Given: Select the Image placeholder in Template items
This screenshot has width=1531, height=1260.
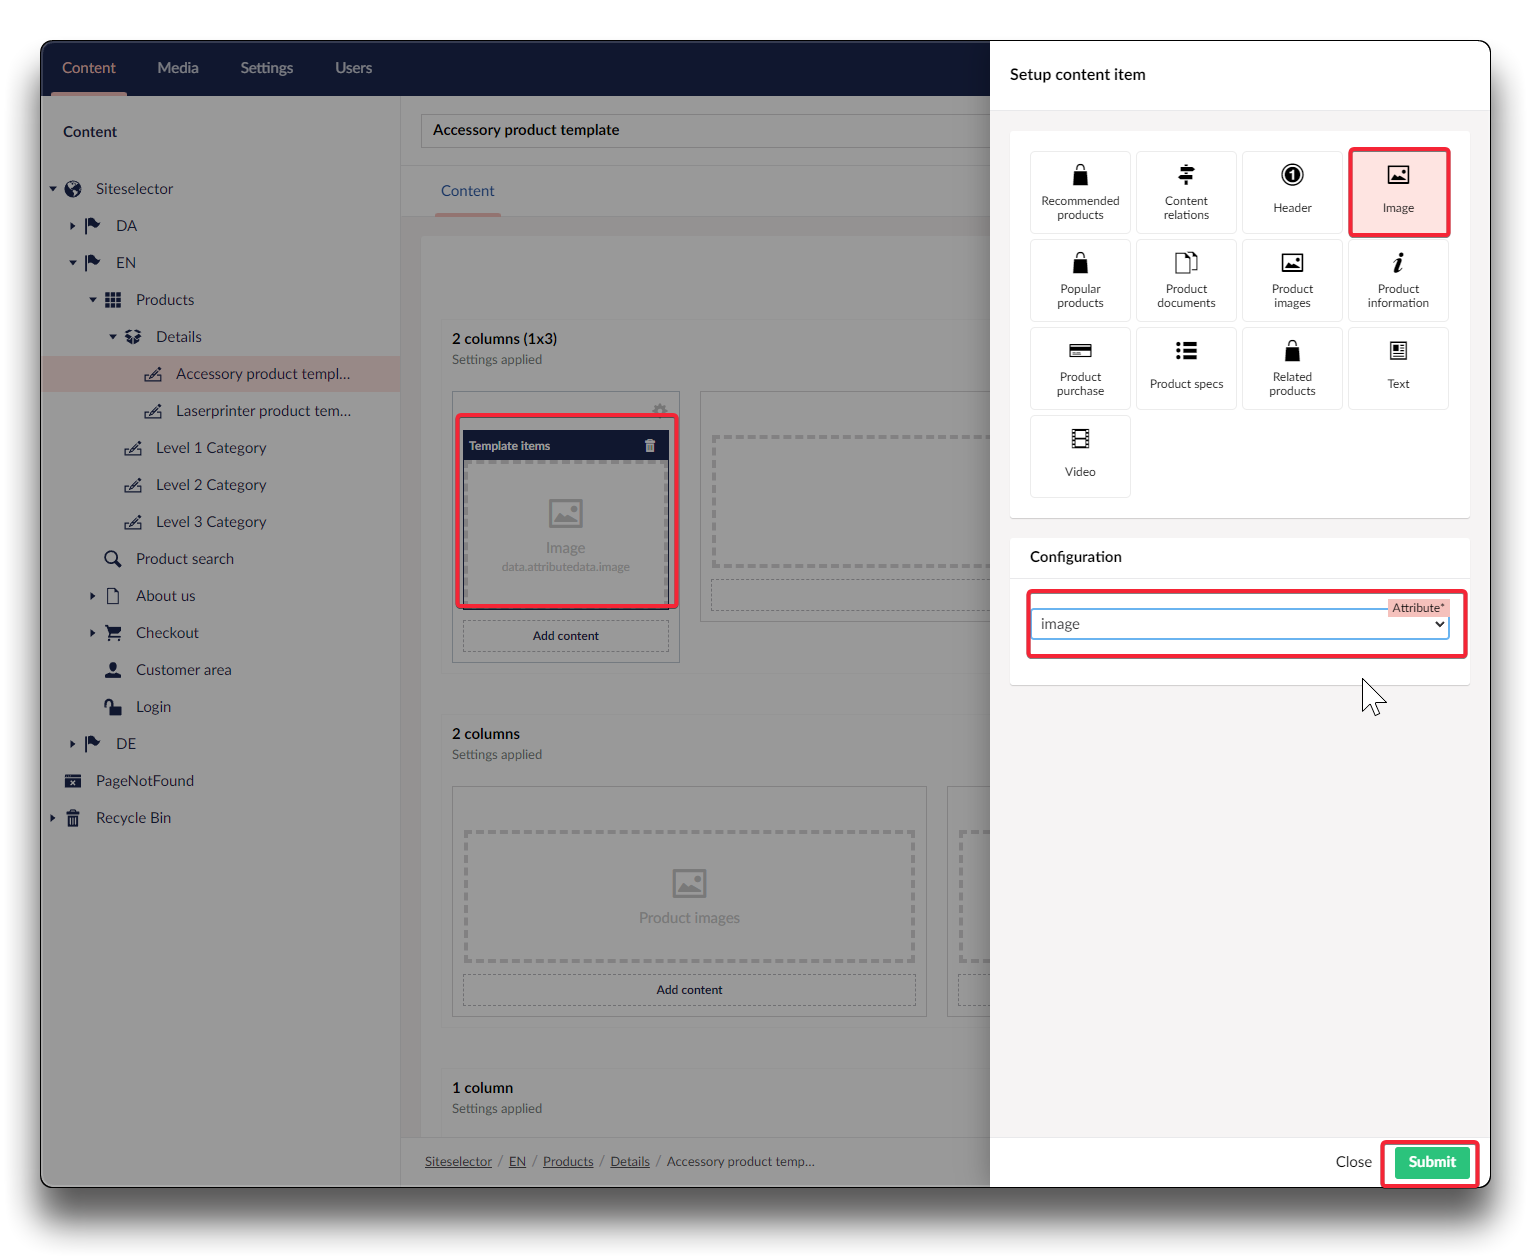Looking at the screenshot, I should click(566, 534).
